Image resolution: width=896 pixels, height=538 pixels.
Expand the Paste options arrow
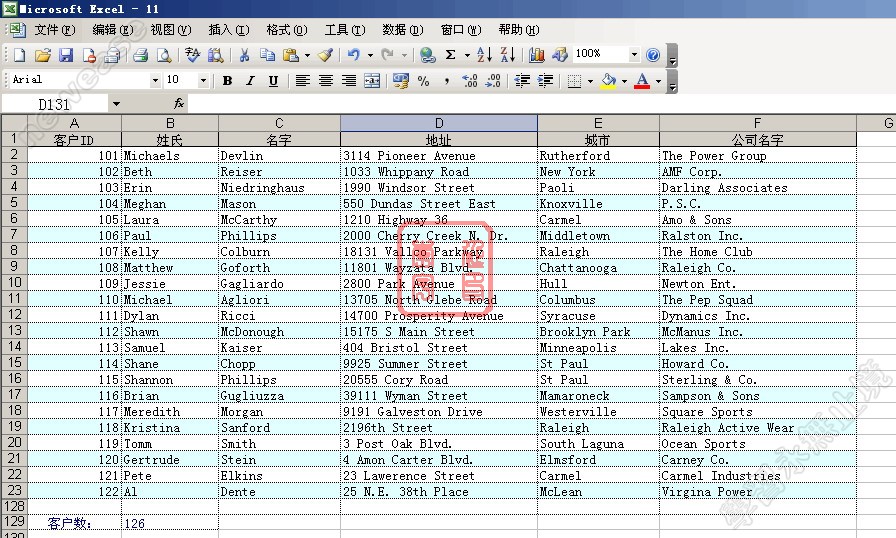click(x=307, y=55)
